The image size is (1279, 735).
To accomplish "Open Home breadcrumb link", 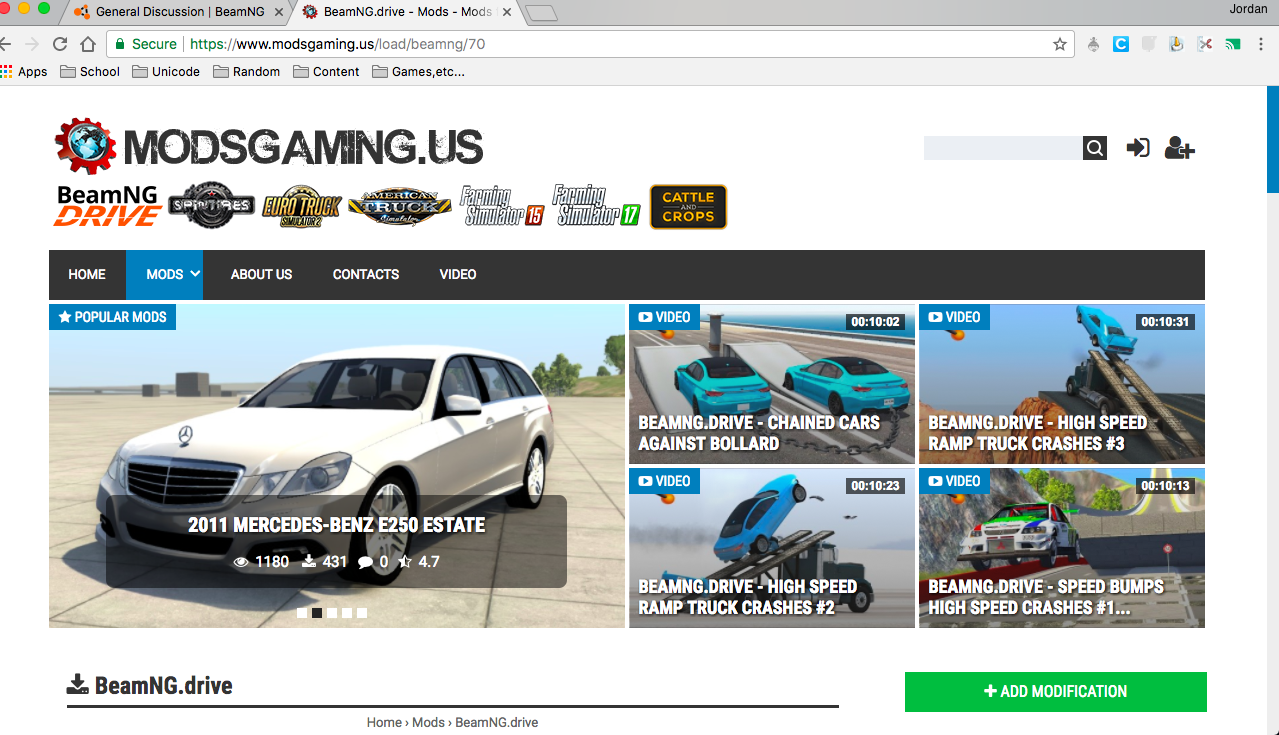I will coord(384,722).
